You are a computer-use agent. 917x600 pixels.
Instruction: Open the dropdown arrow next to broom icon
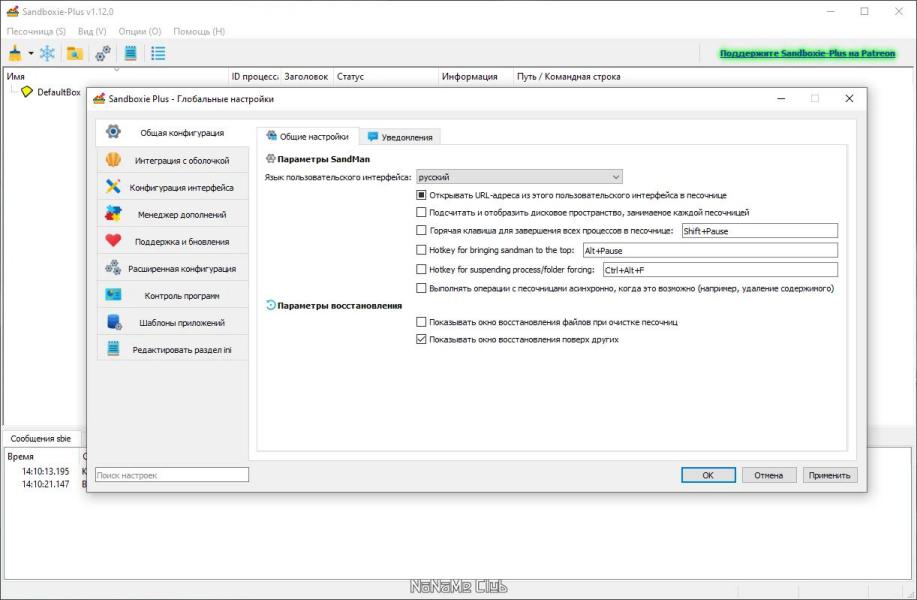pos(30,54)
